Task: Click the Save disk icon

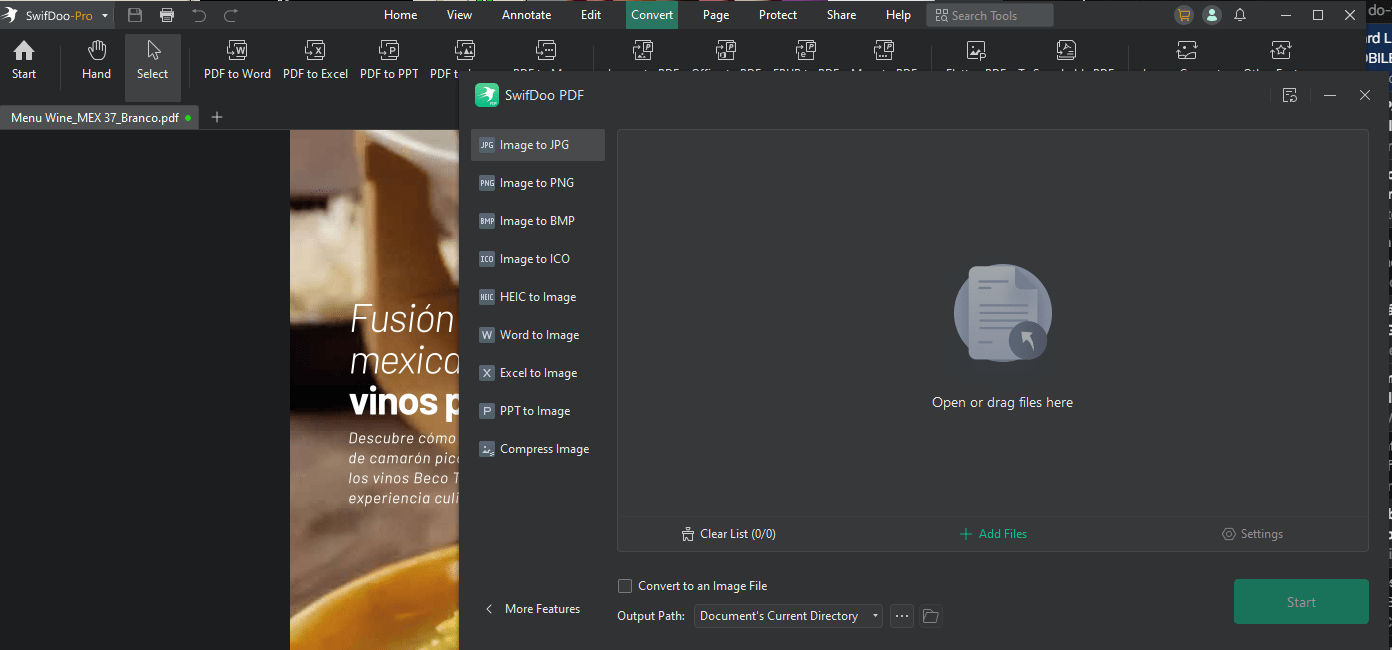Action: pyautogui.click(x=135, y=15)
